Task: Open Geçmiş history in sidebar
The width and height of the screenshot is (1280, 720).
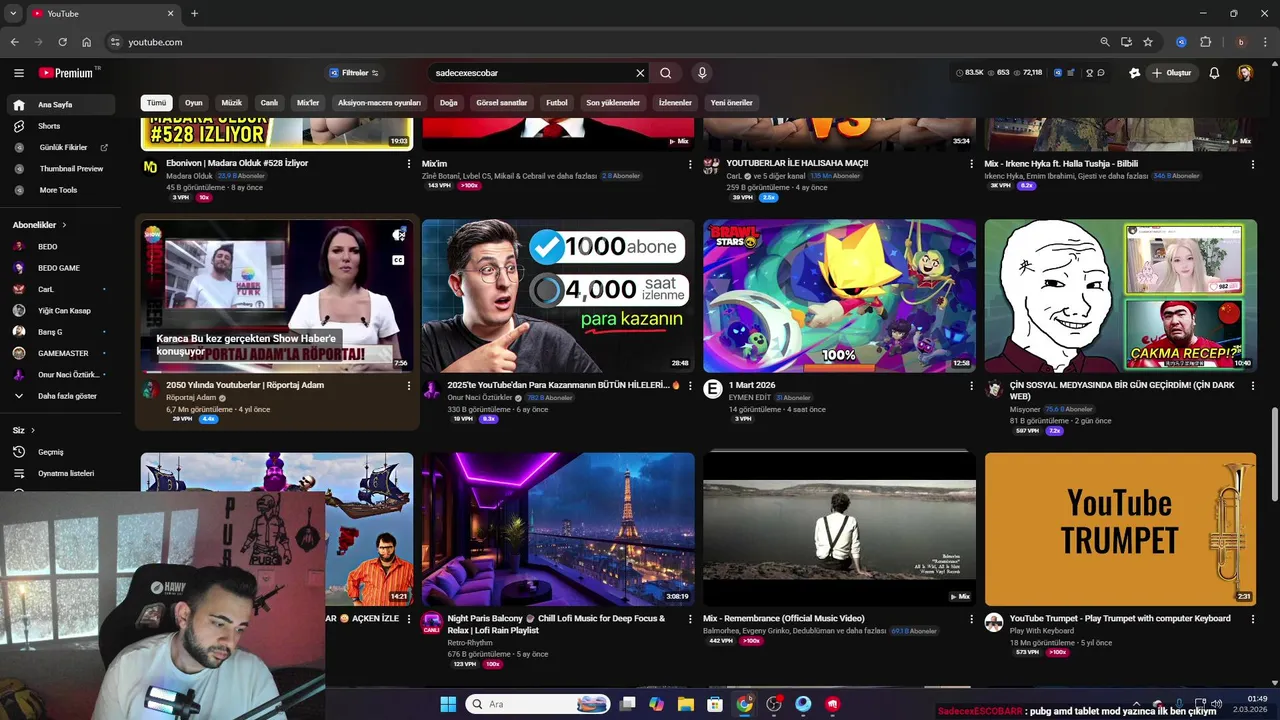Action: (x=50, y=452)
